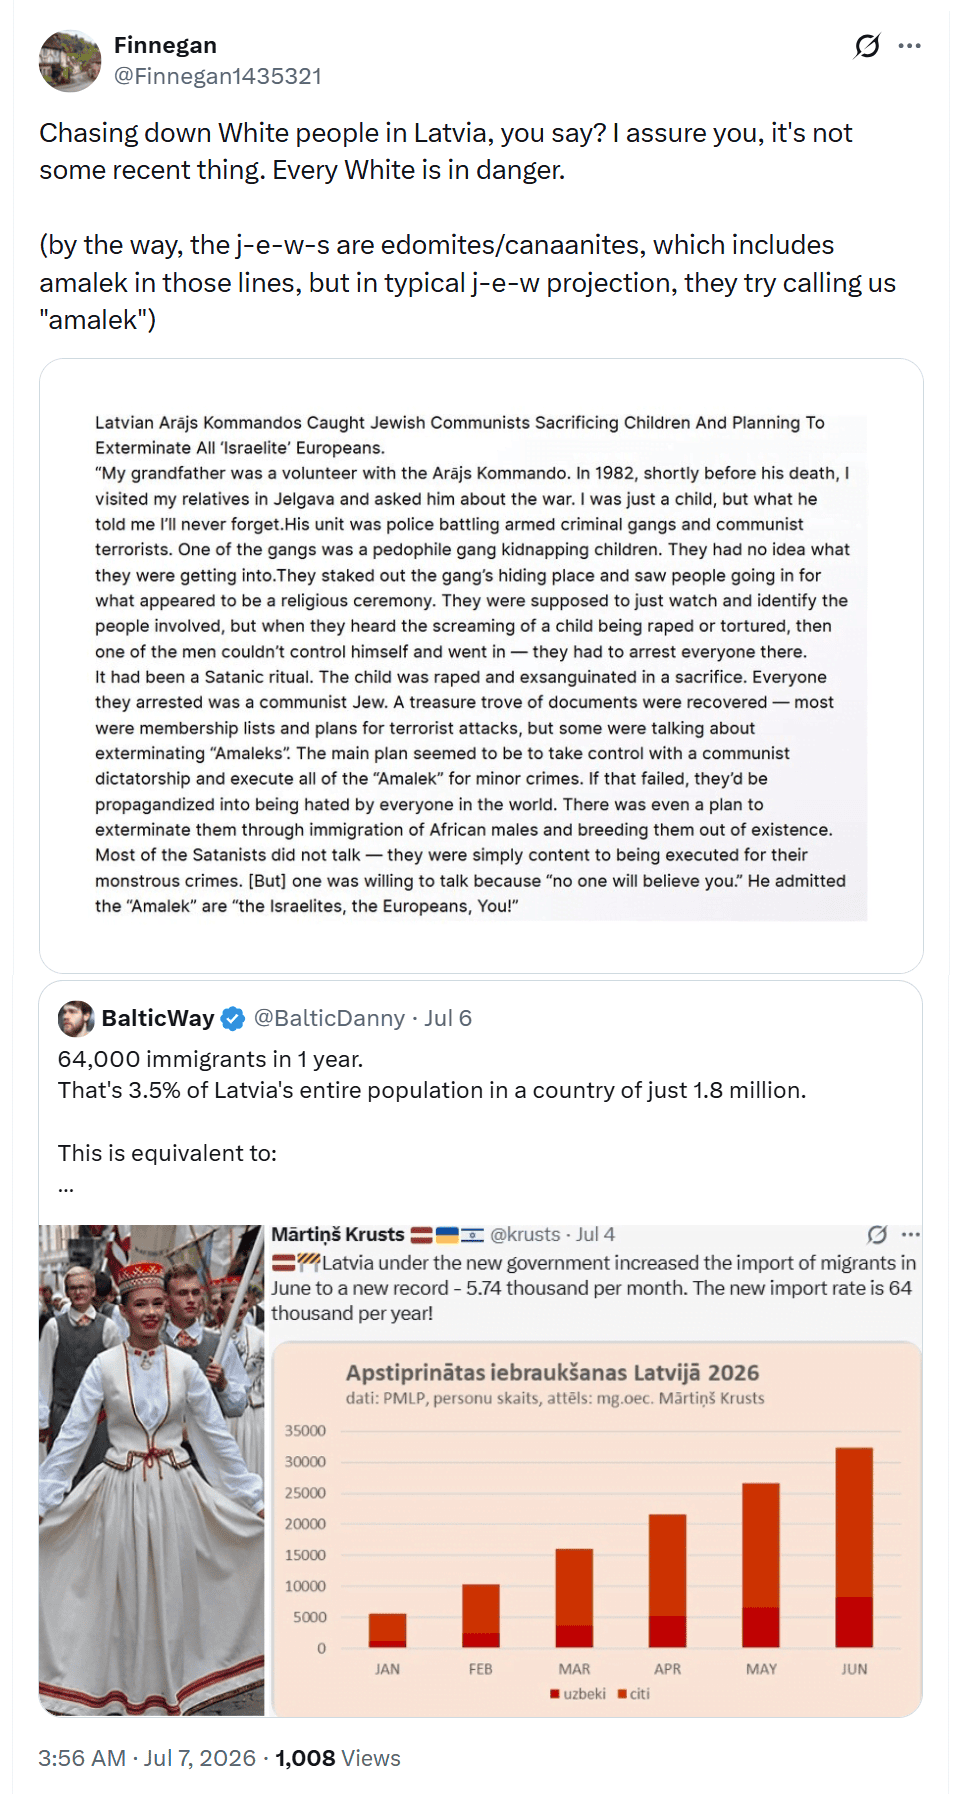963x1794 pixels.
Task: Open Finnegan's profile avatar
Action: [70, 61]
